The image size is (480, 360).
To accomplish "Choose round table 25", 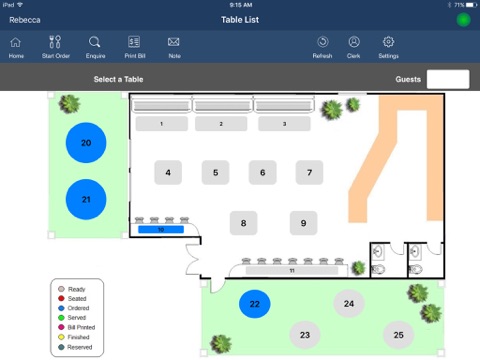I will point(399,335).
